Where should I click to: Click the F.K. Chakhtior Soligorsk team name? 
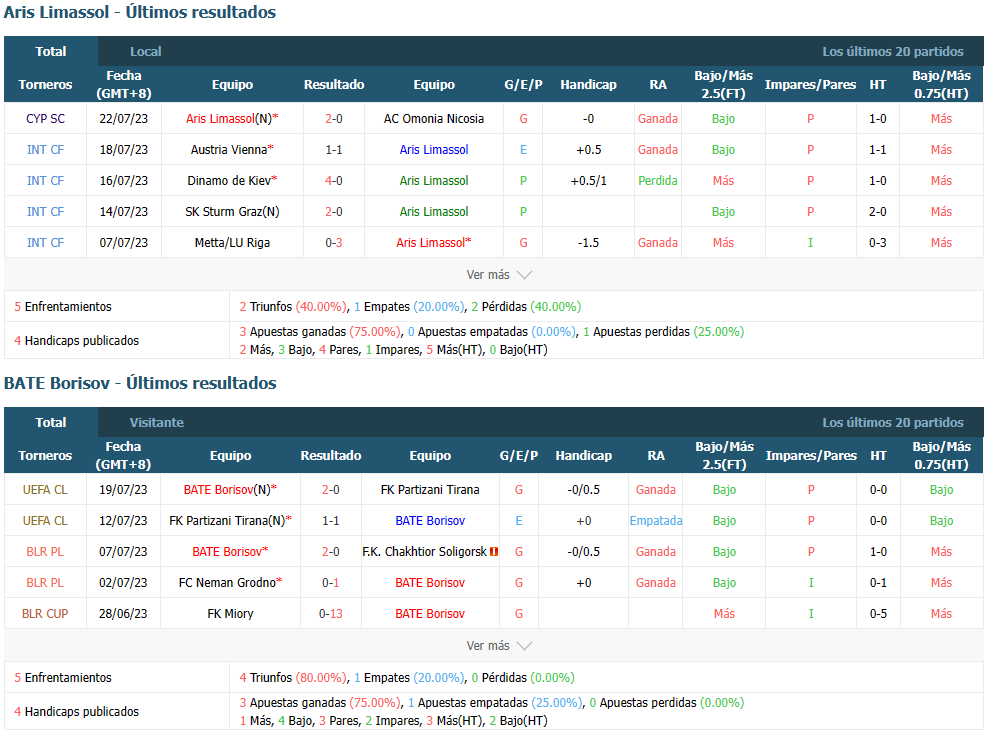(425, 552)
